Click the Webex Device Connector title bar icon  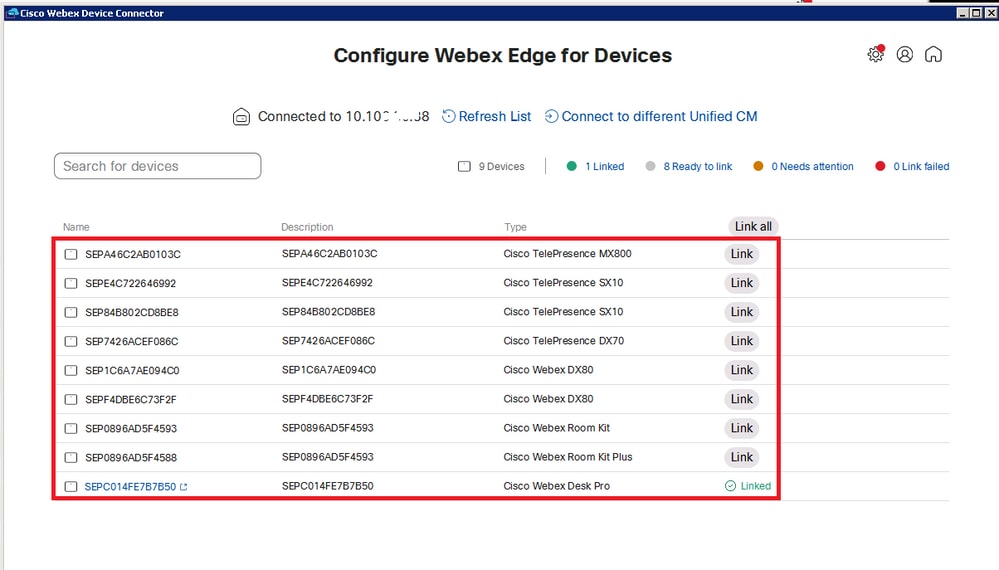click(12, 13)
